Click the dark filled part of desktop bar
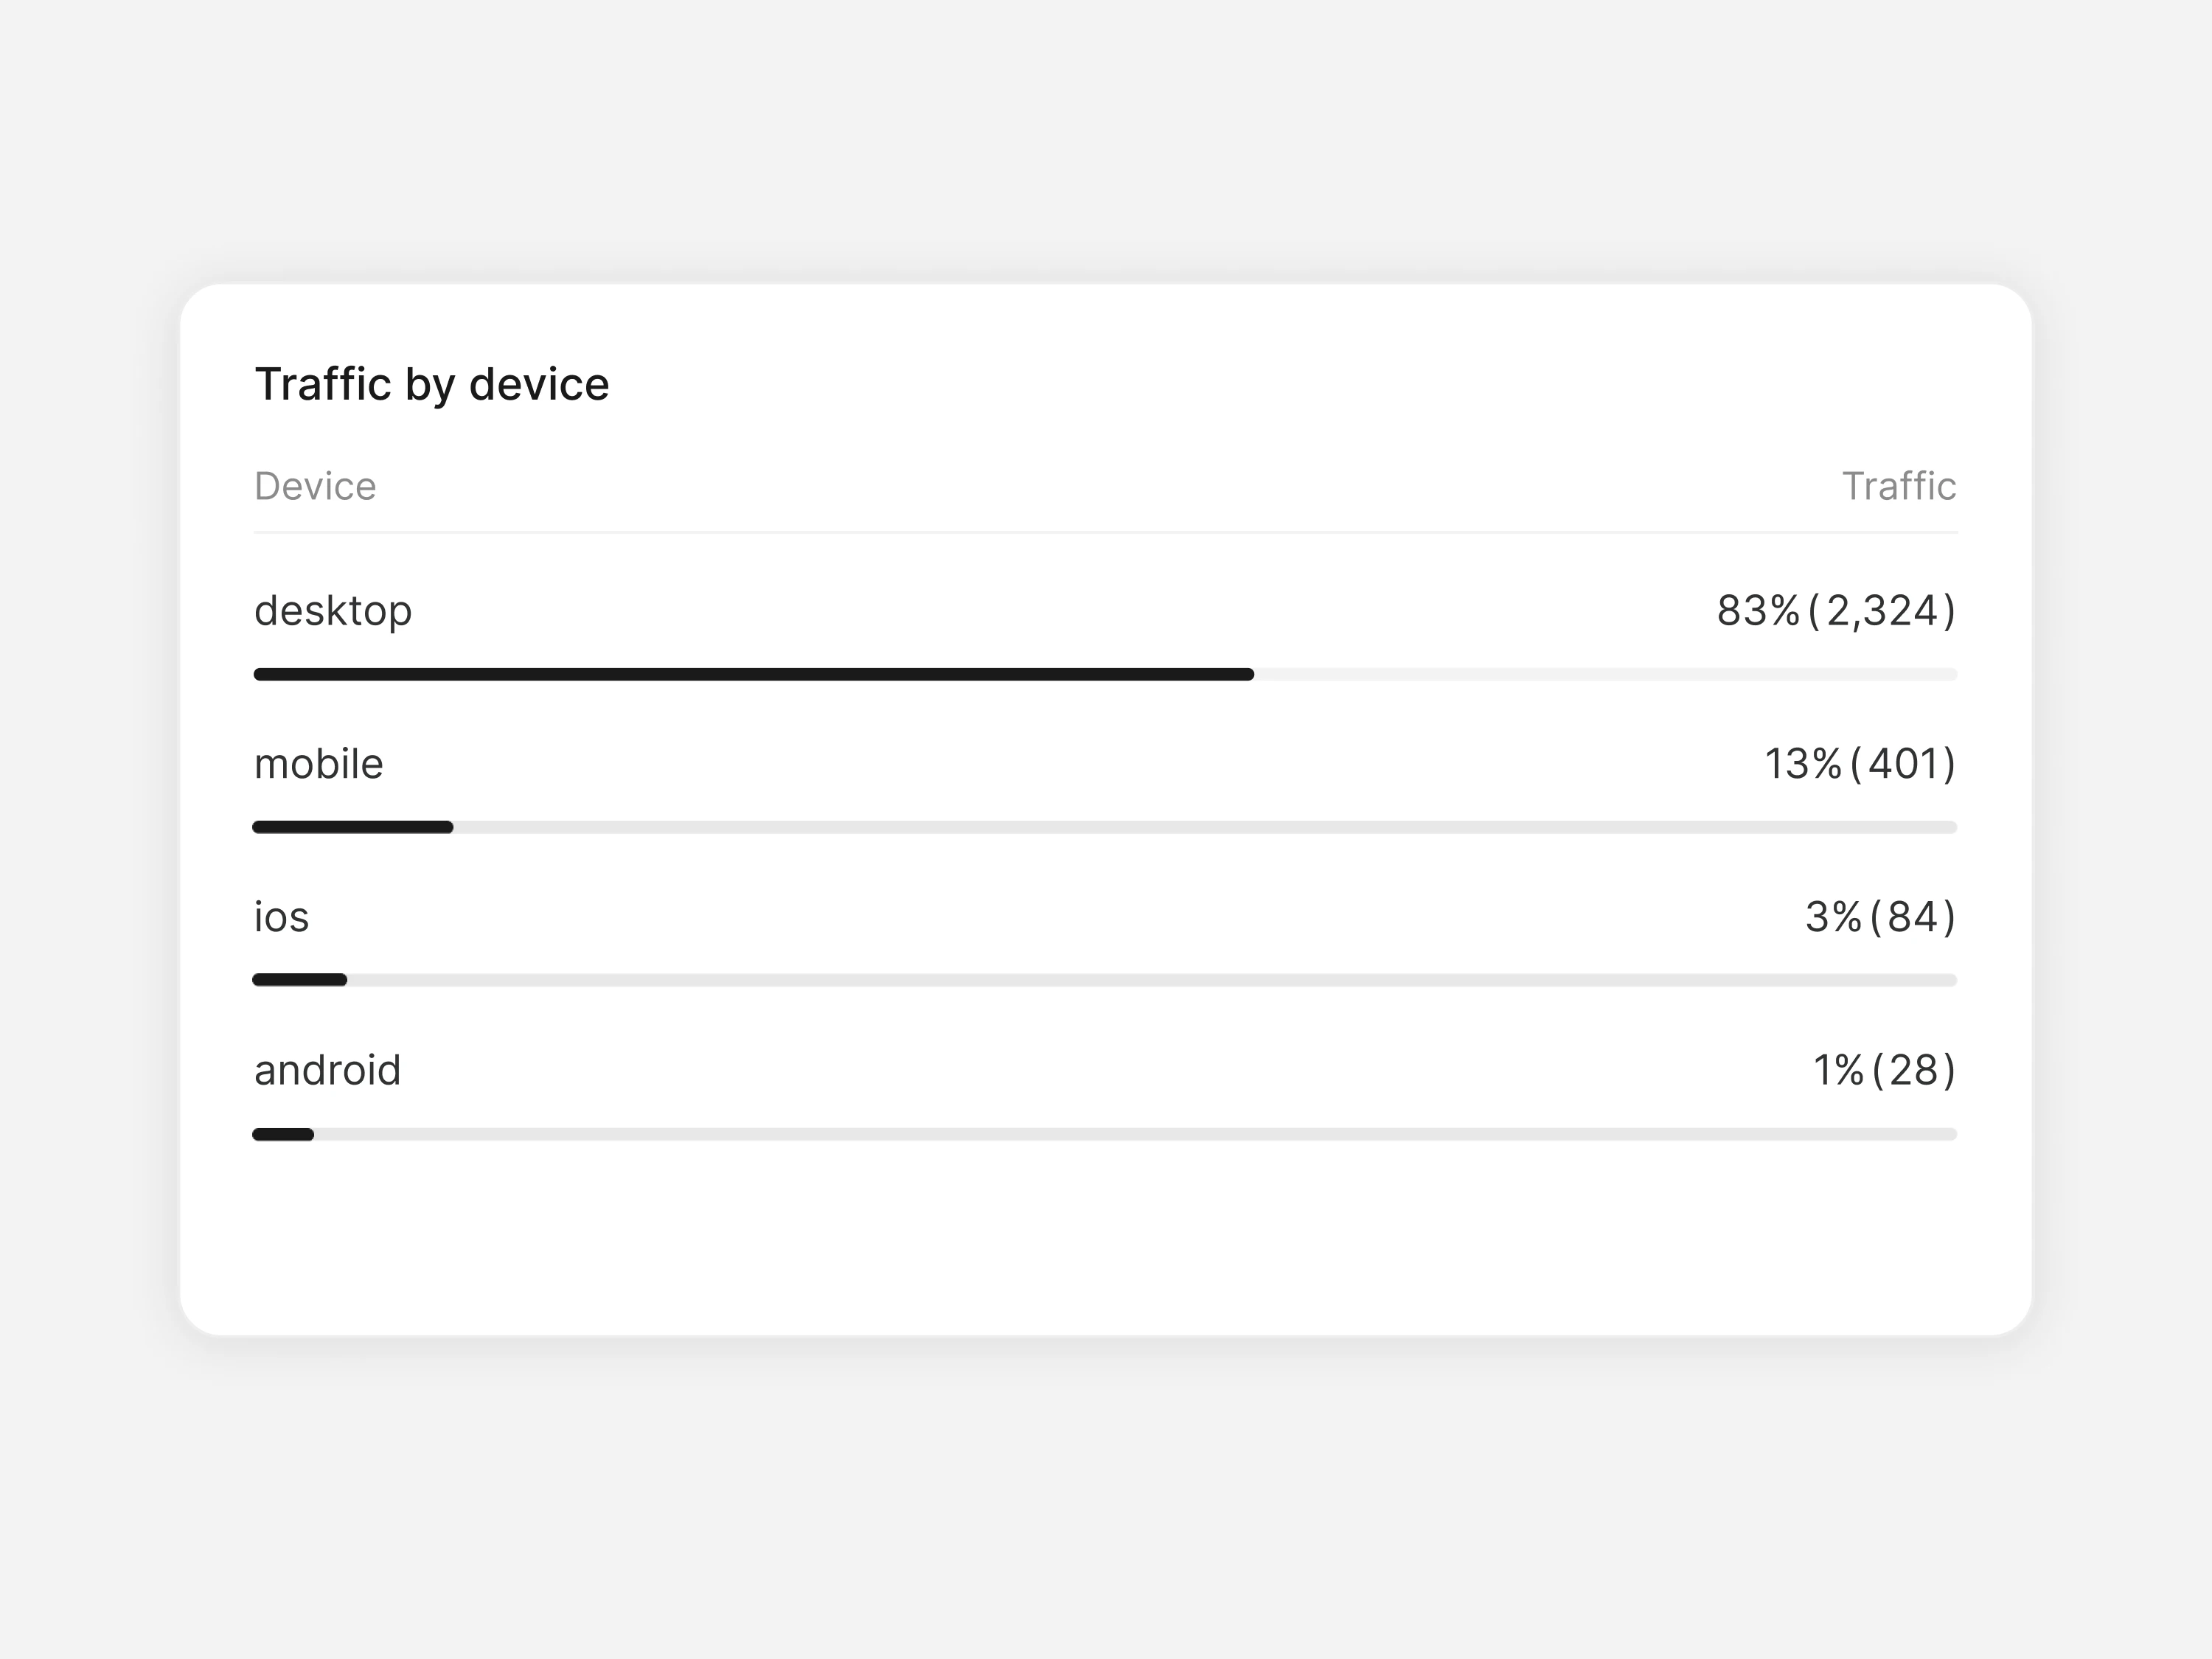This screenshot has width=2212, height=1659. pyautogui.click(x=753, y=675)
